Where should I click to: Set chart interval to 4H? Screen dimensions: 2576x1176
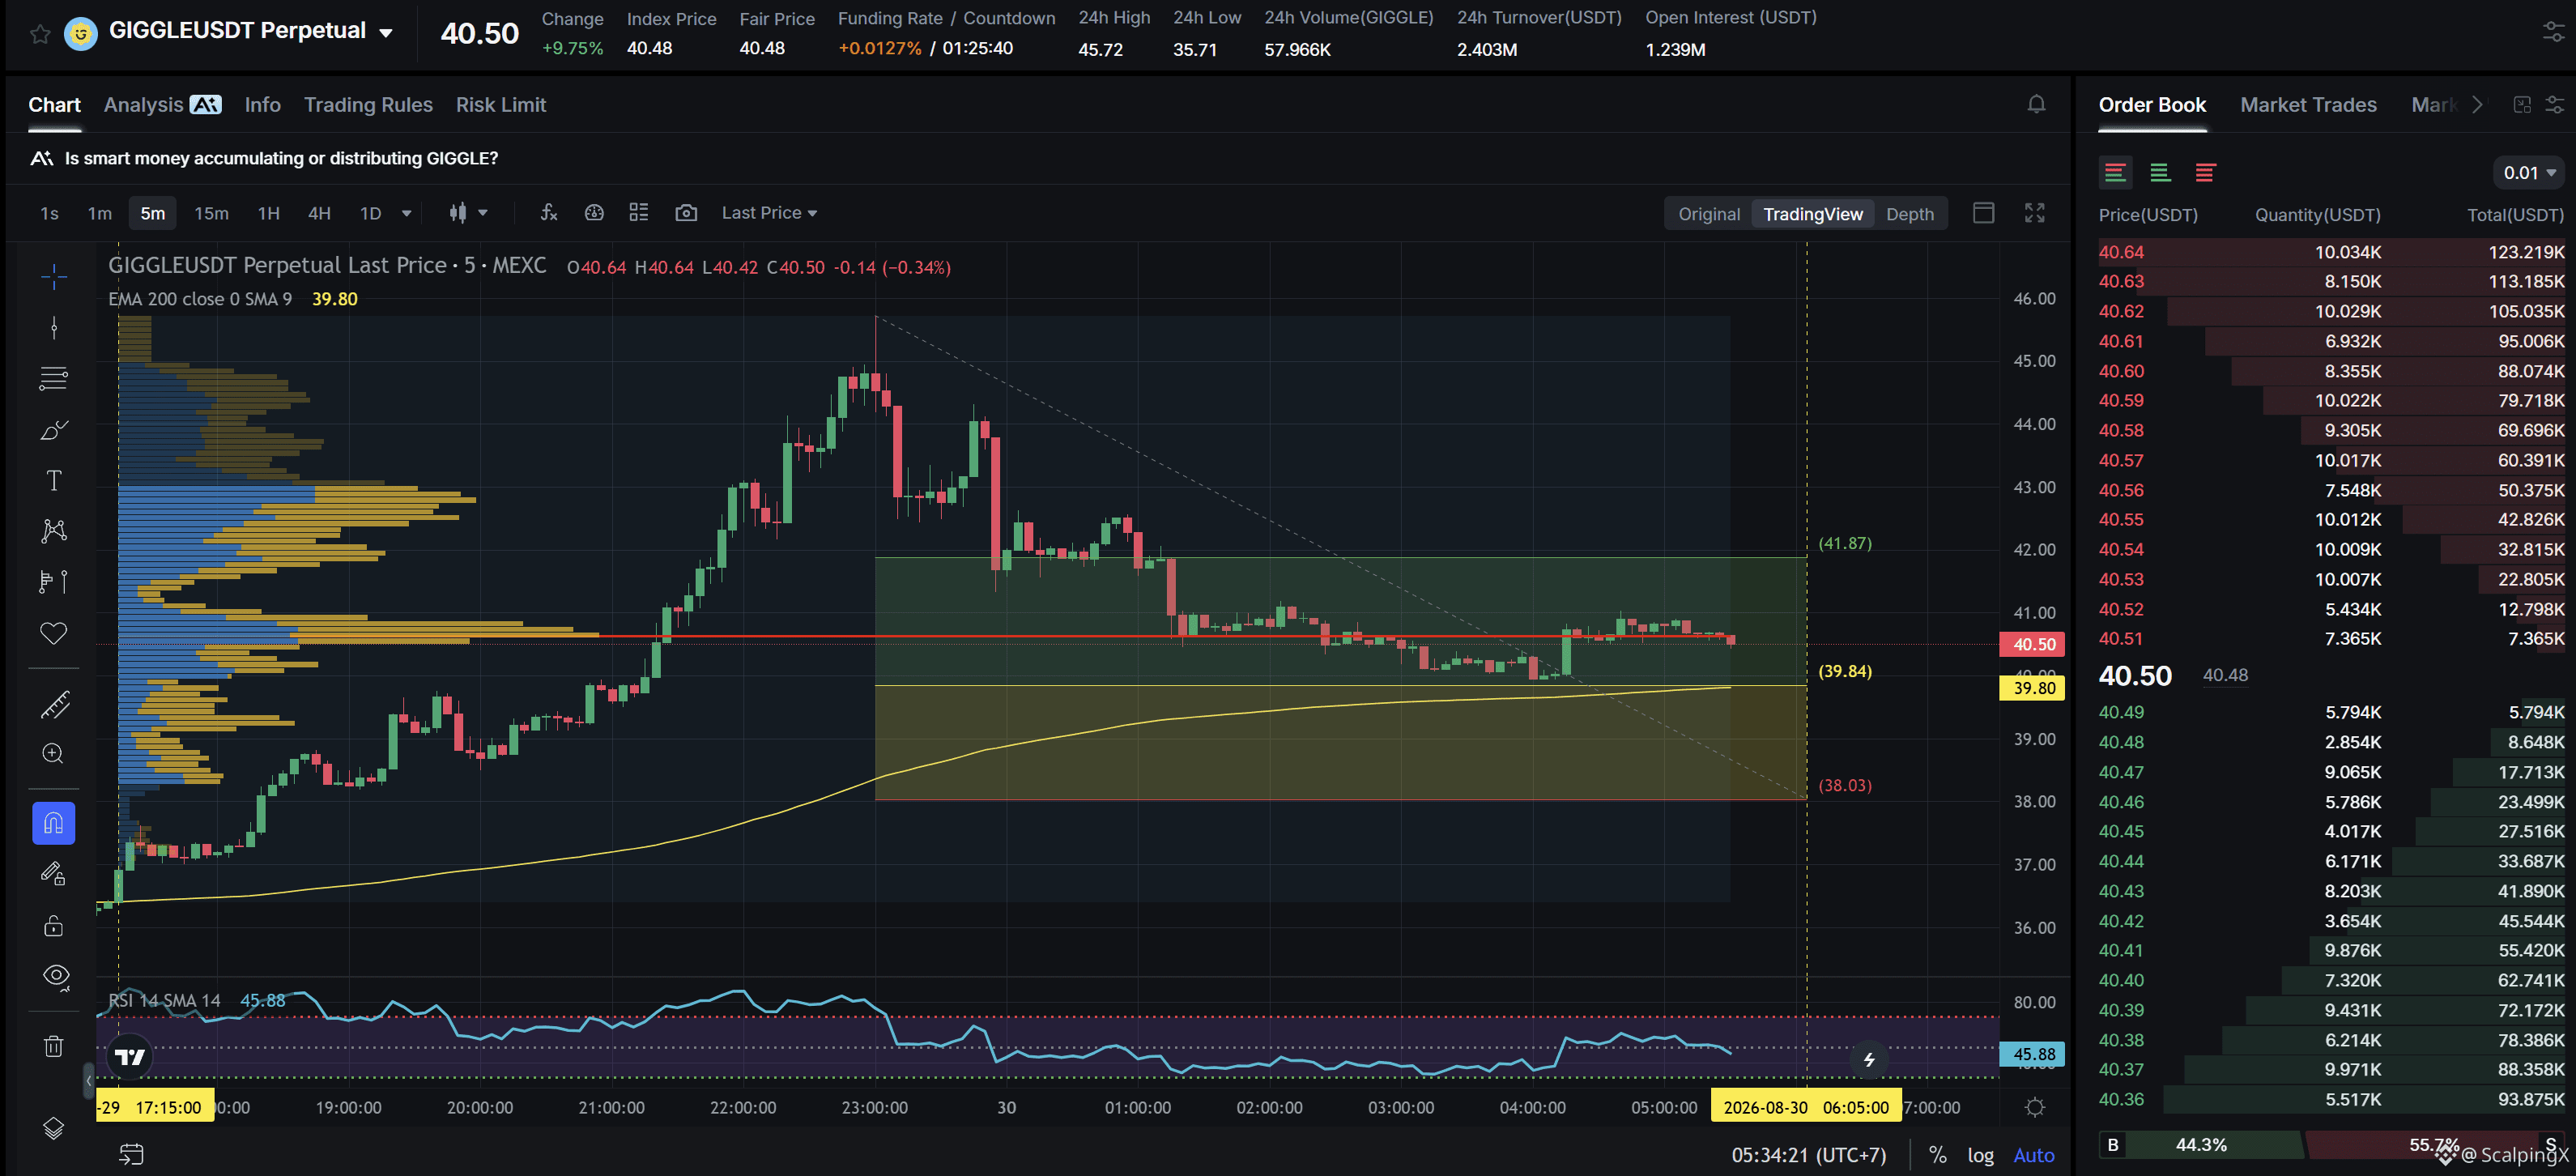tap(319, 213)
